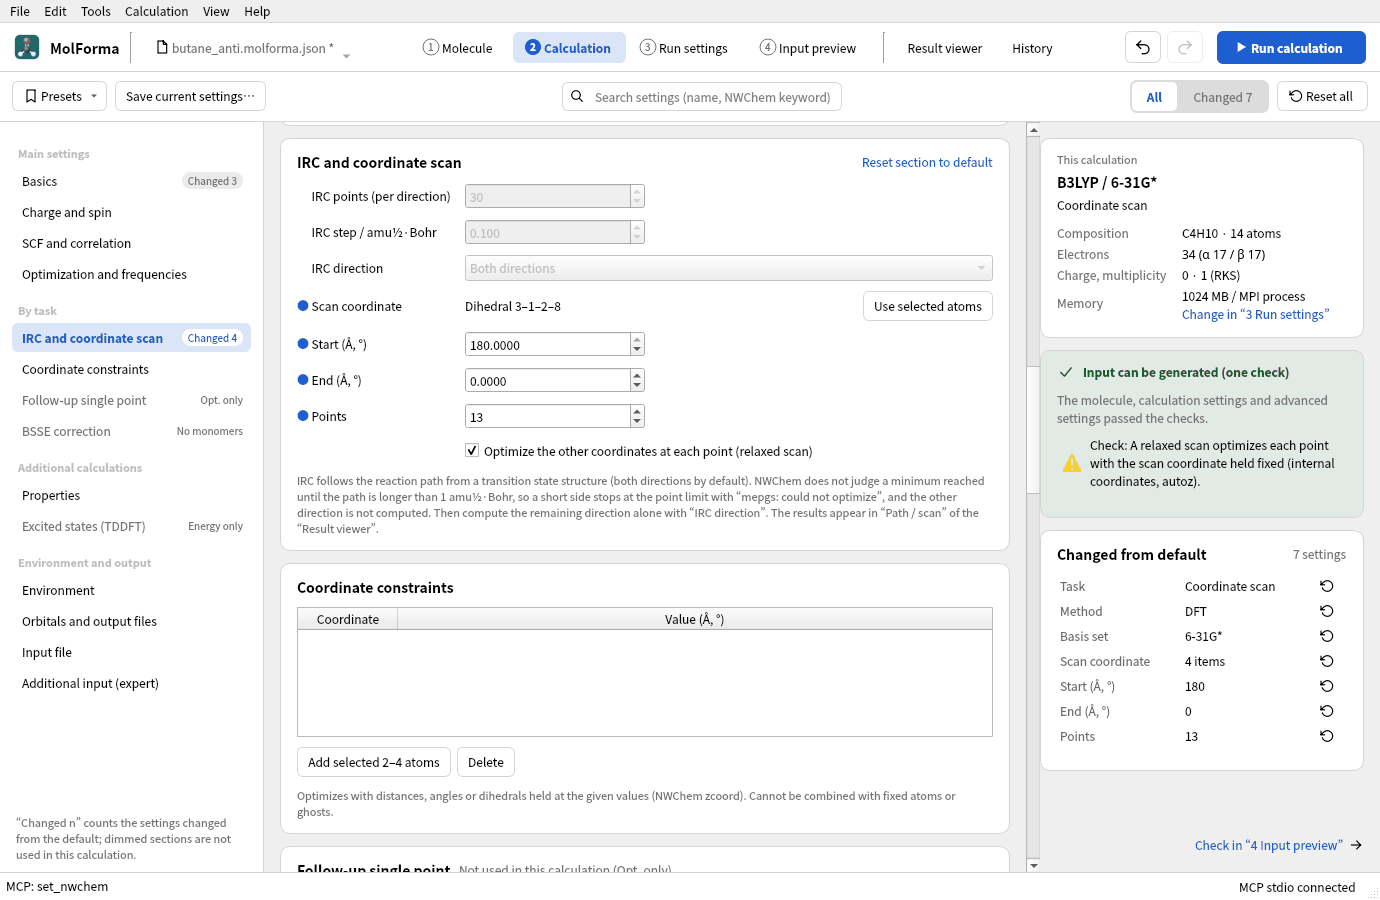1380x900 pixels.
Task: Open the Input preview step tab
Action: pos(808,48)
